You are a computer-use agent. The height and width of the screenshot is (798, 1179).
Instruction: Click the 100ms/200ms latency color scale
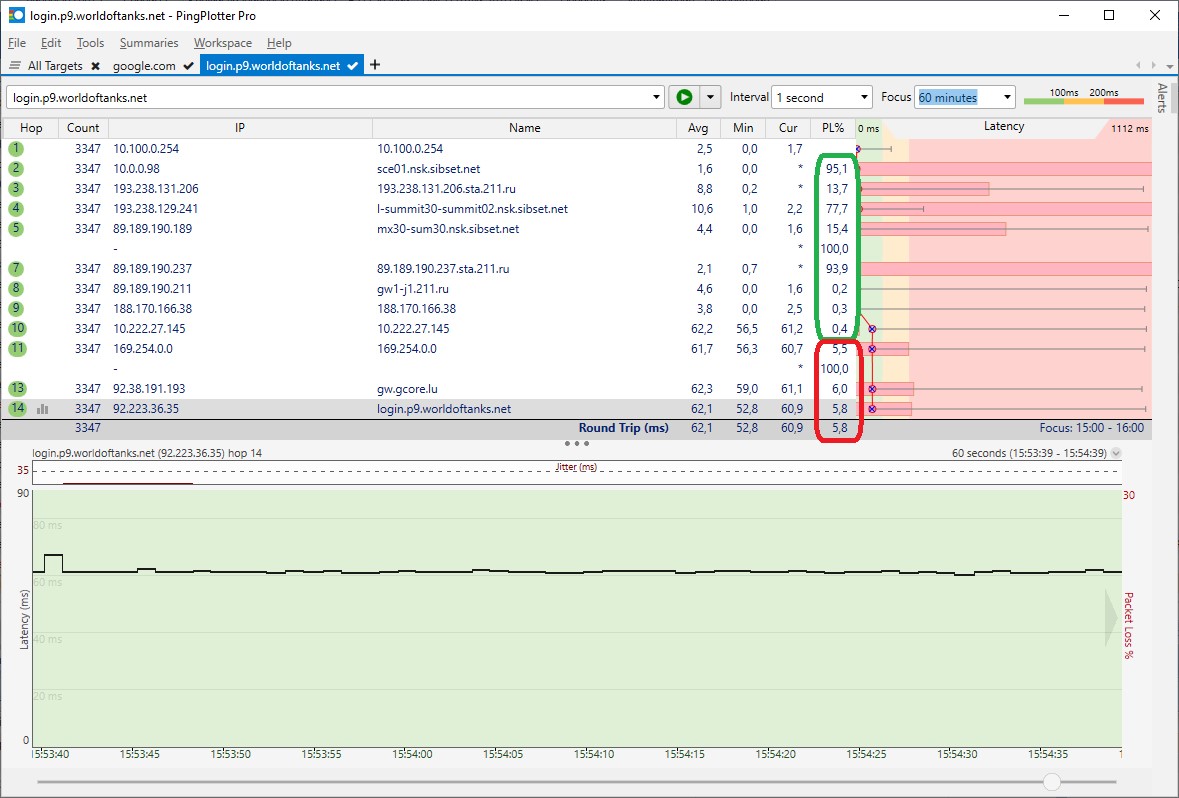(x=1084, y=96)
